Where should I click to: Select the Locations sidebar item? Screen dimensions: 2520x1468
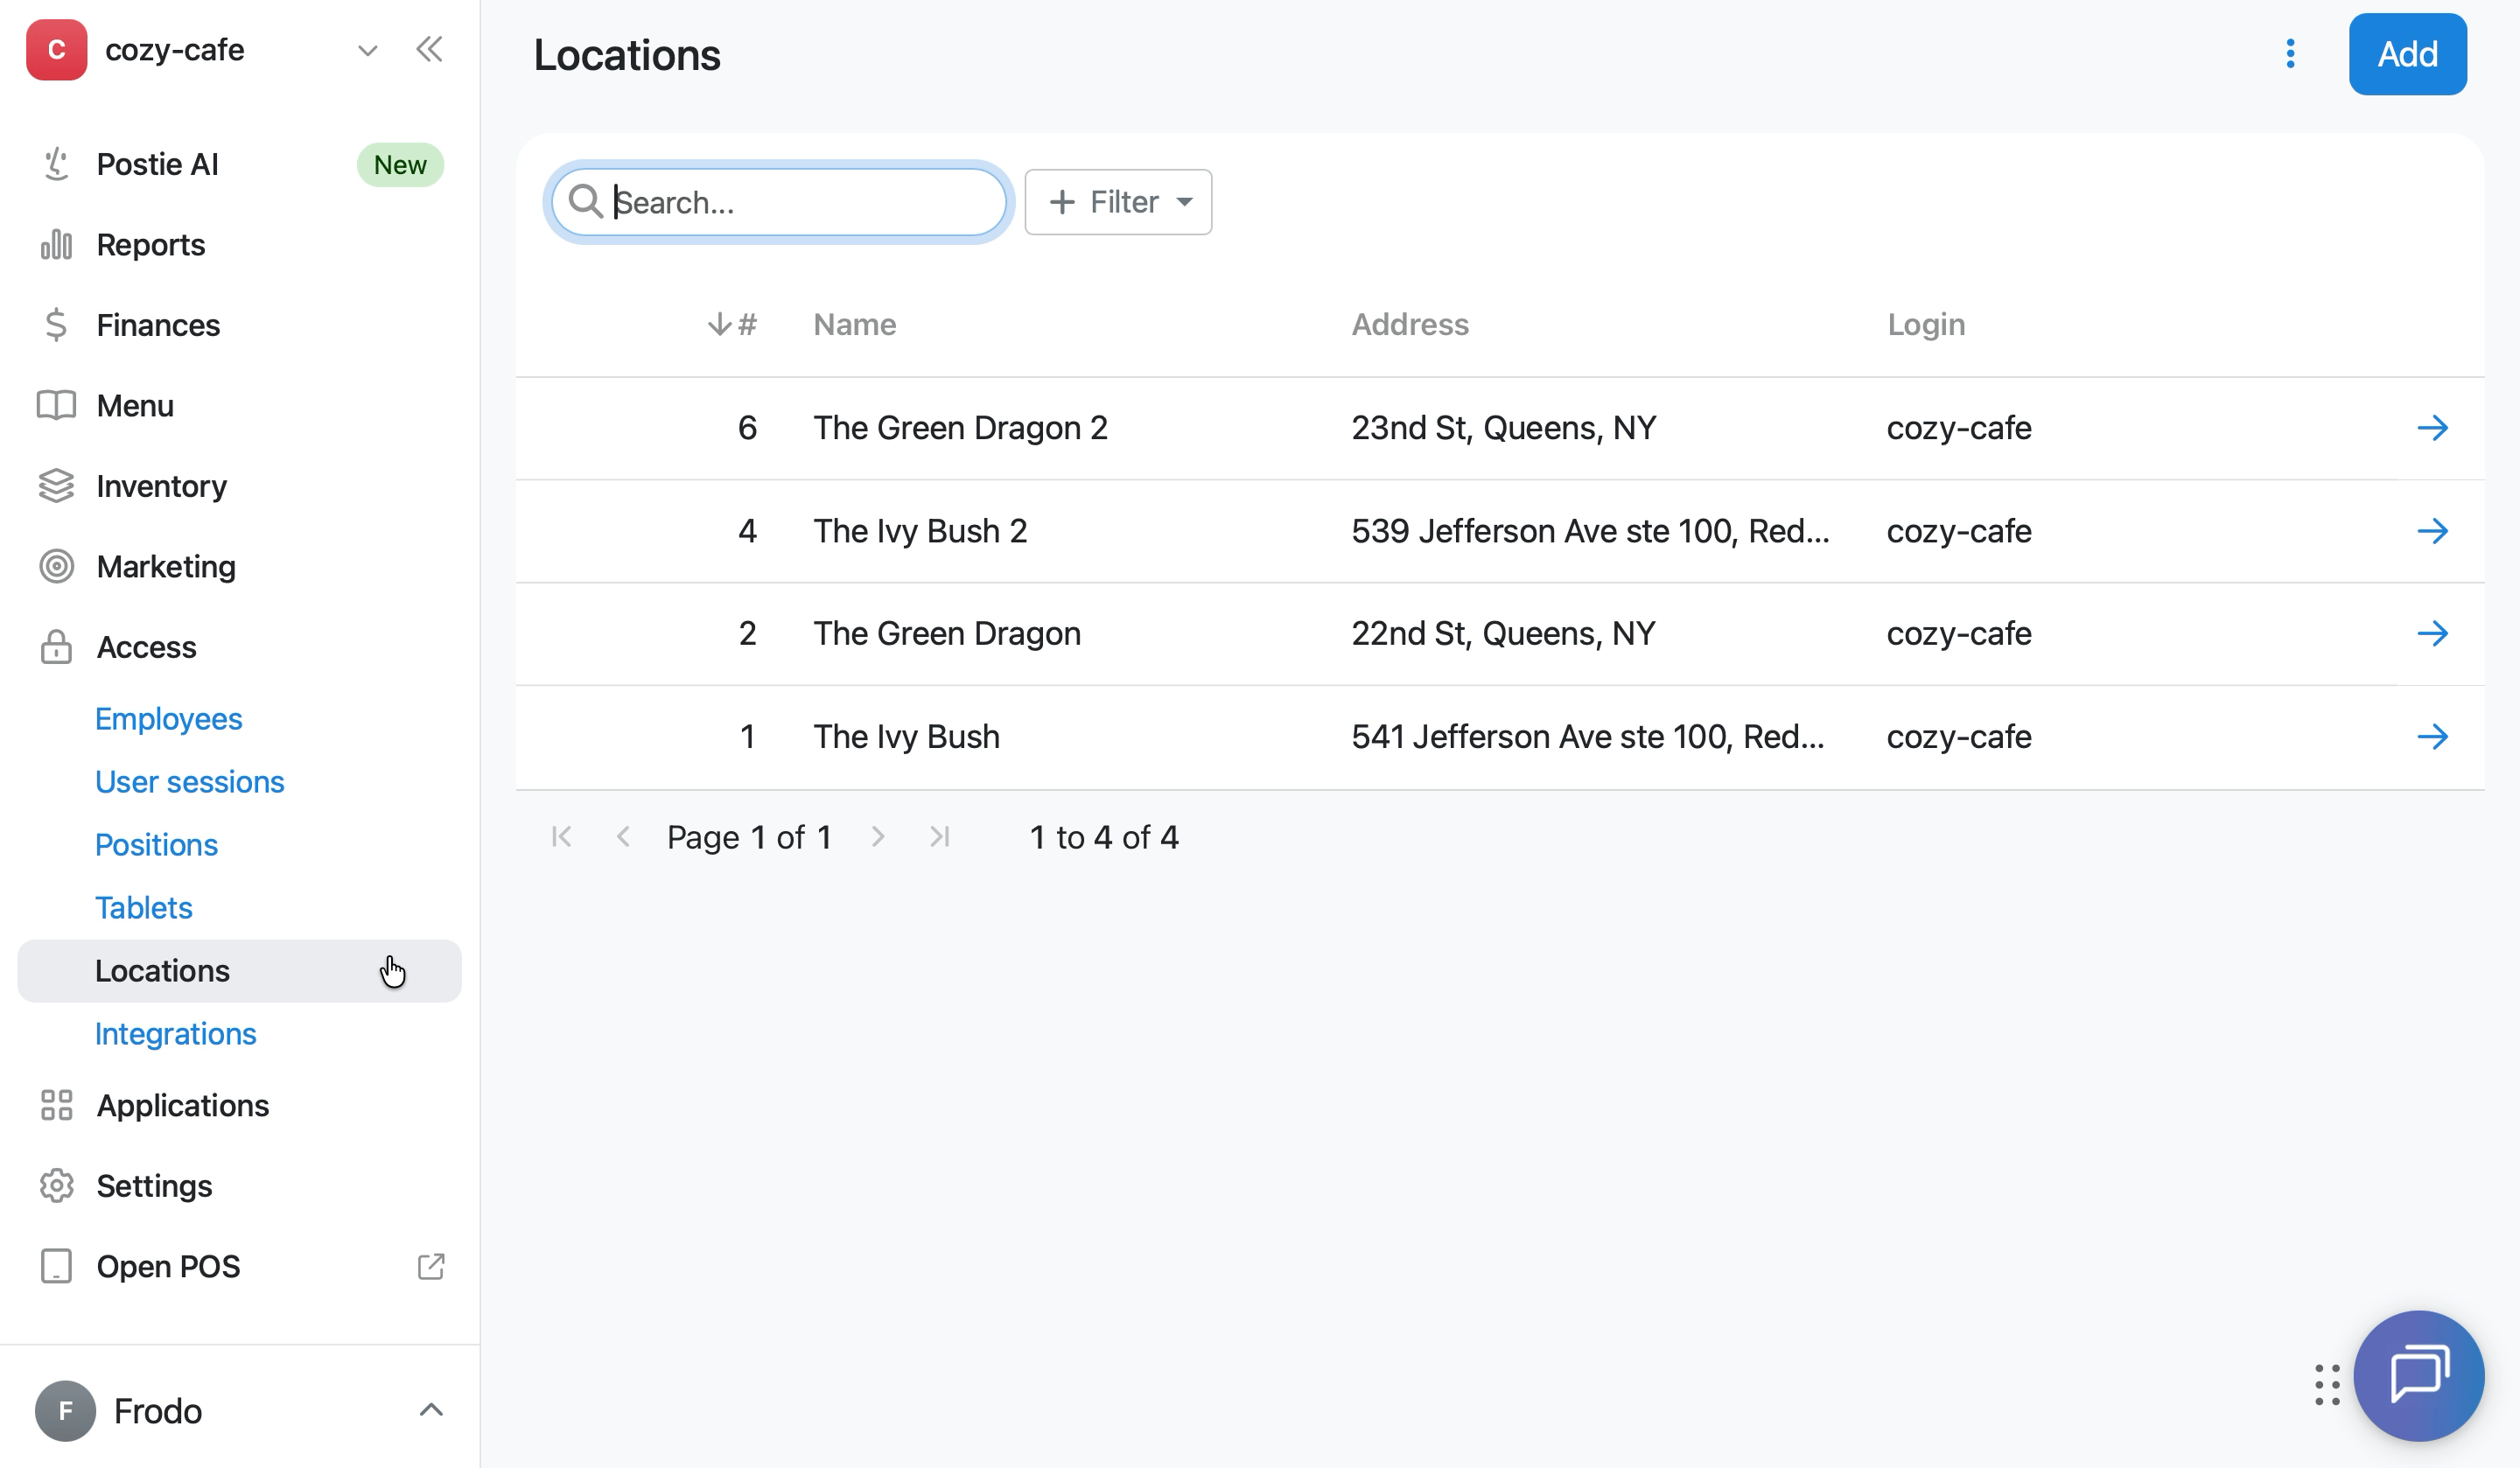coord(240,971)
